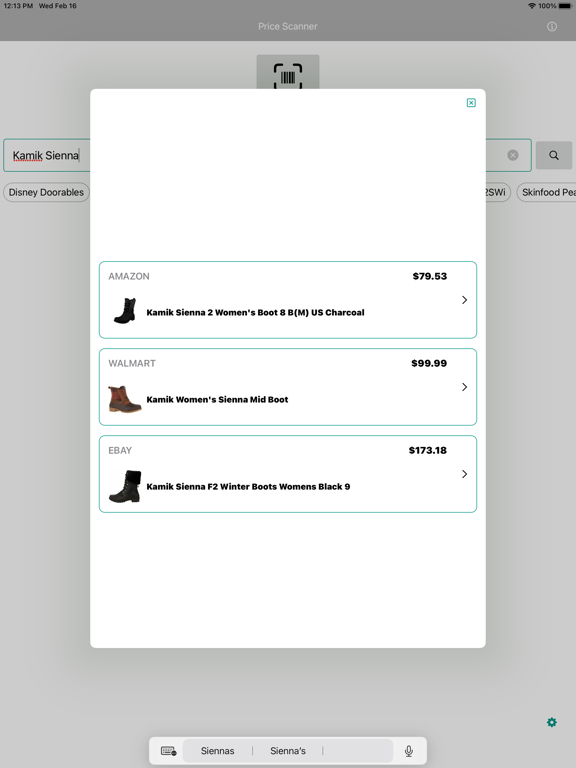Open the eBay listing chevron
The width and height of the screenshot is (576, 768).
pos(464,474)
